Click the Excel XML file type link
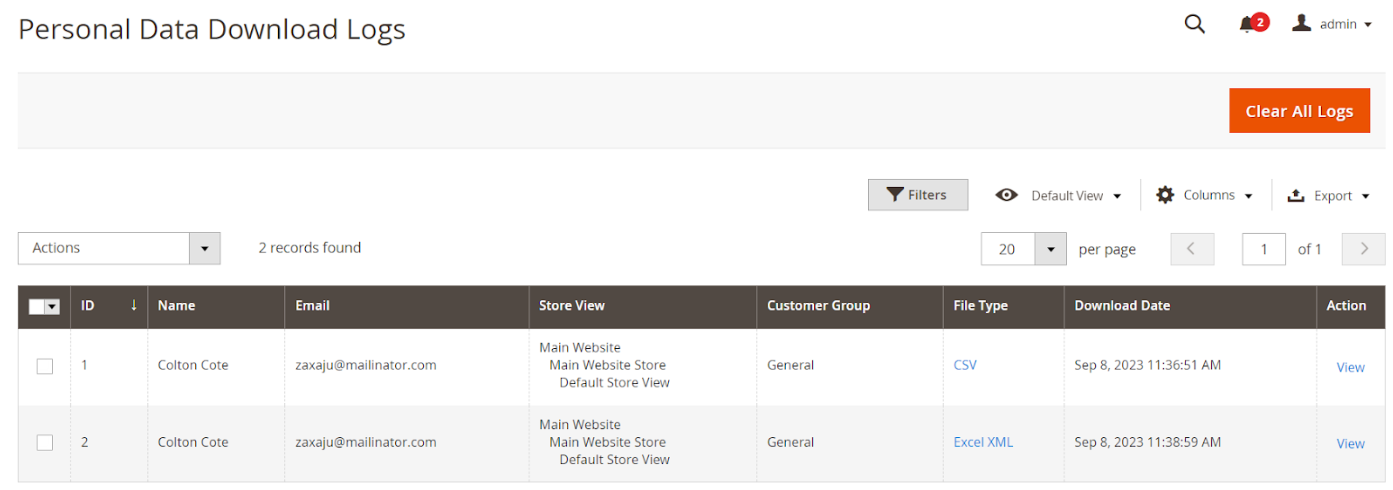Screen dimensions: 1393x490 coord(983,442)
